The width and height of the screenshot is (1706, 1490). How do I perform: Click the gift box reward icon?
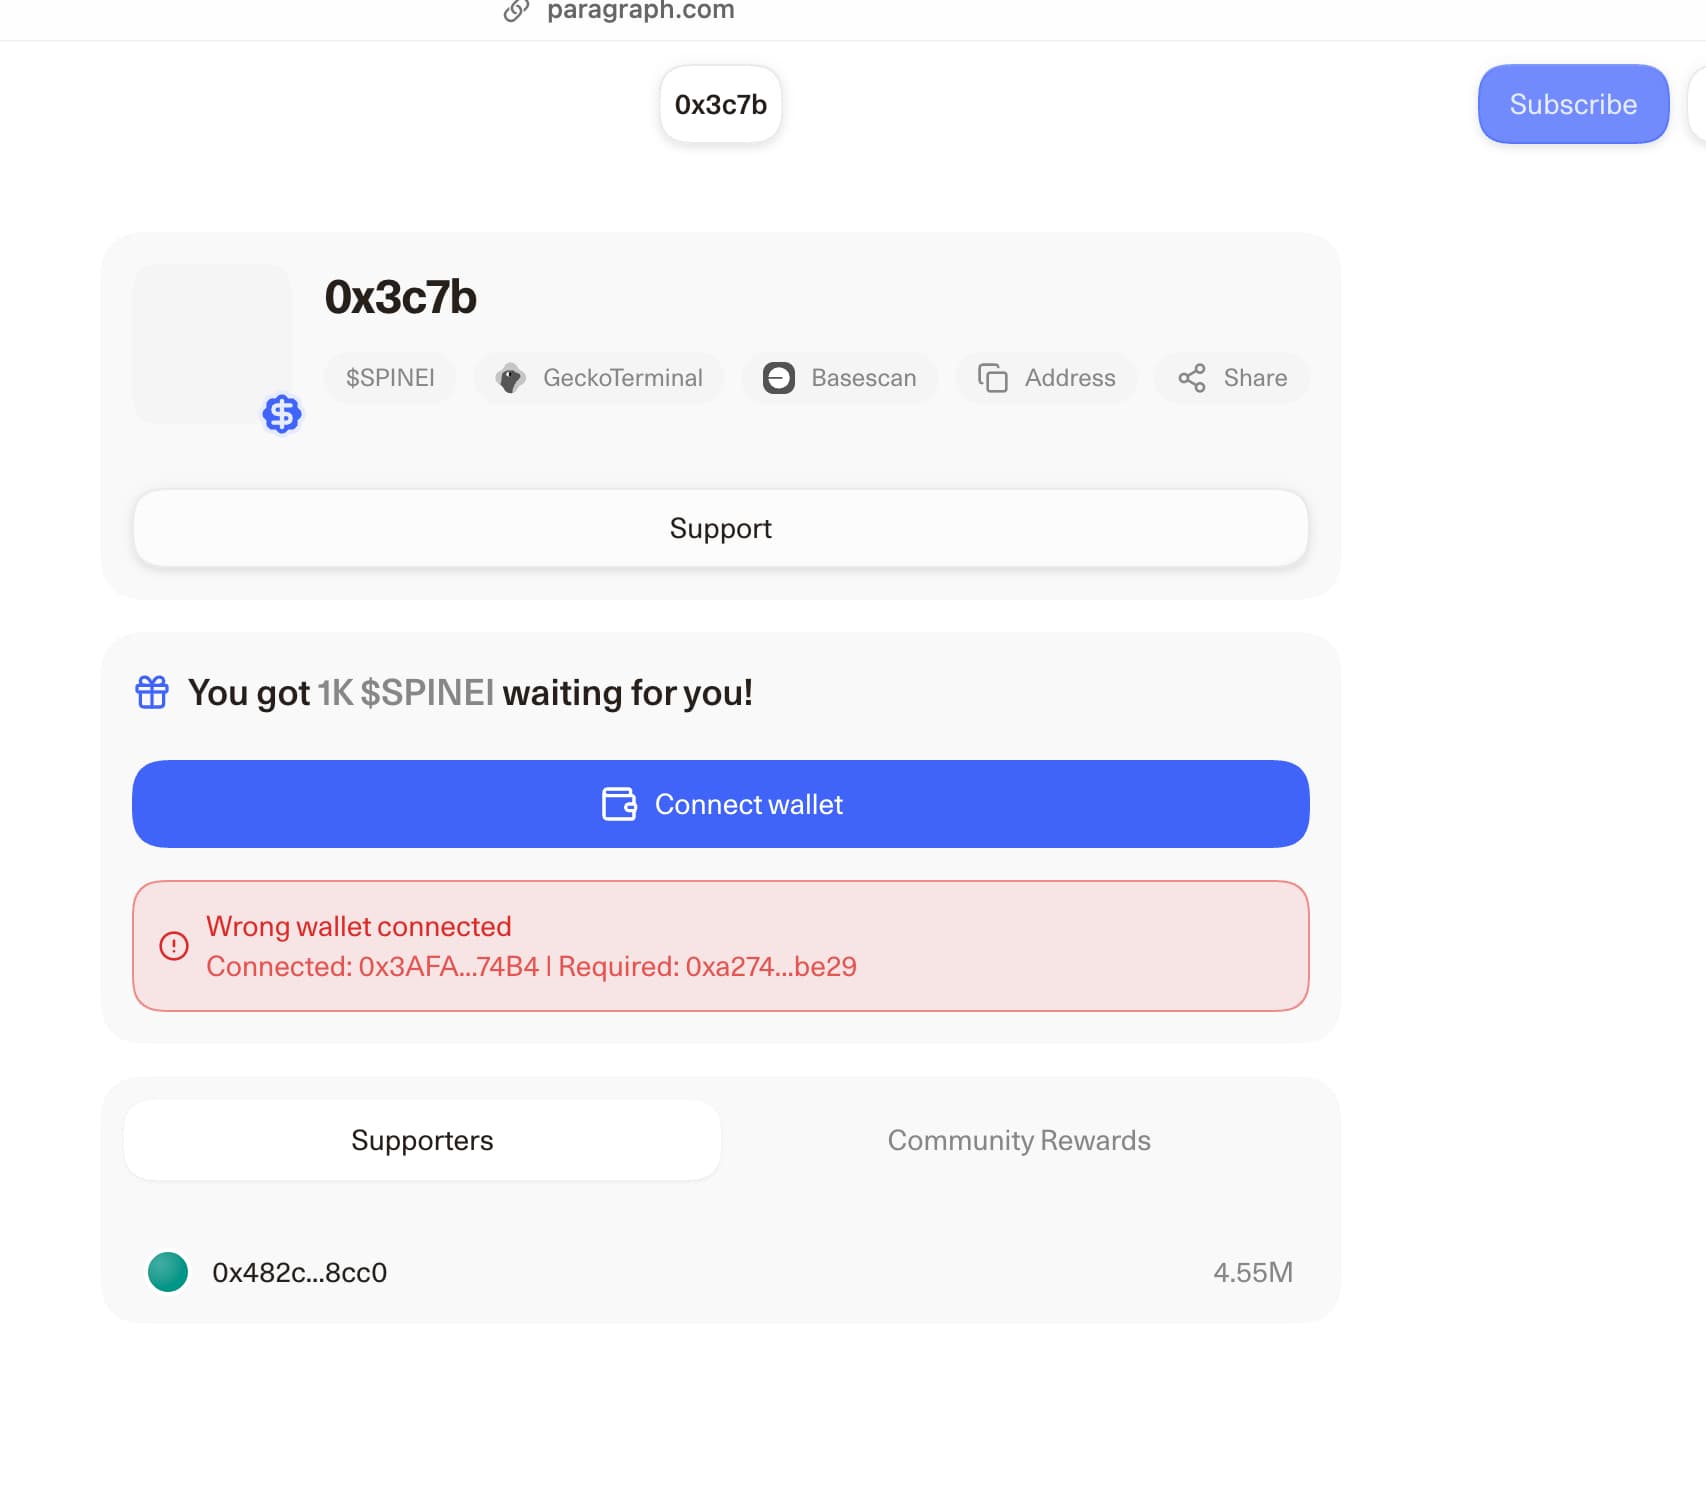(x=152, y=692)
